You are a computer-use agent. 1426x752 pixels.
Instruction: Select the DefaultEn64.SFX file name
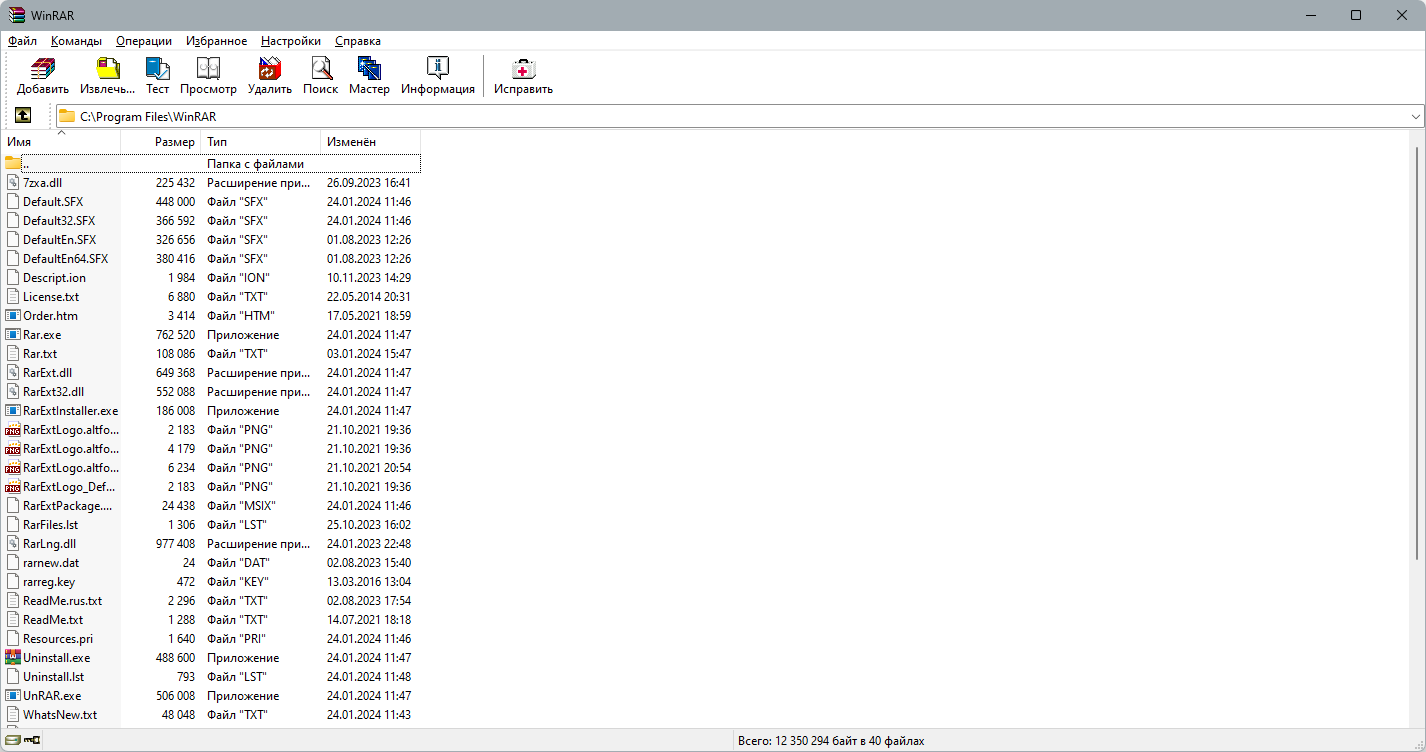click(x=66, y=259)
